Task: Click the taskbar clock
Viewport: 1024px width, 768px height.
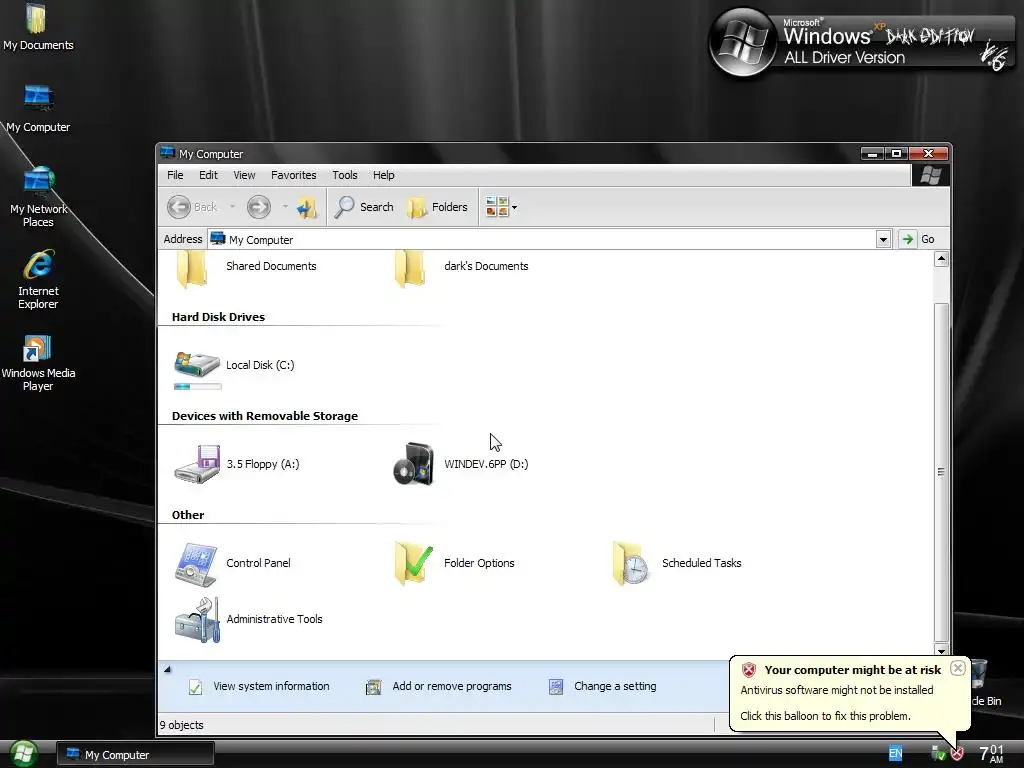Action: 991,754
